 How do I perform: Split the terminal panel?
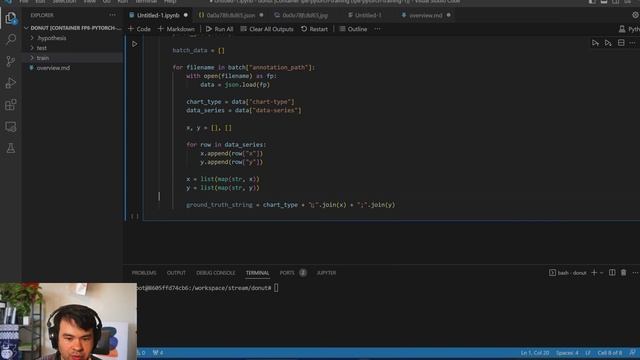pos(612,272)
